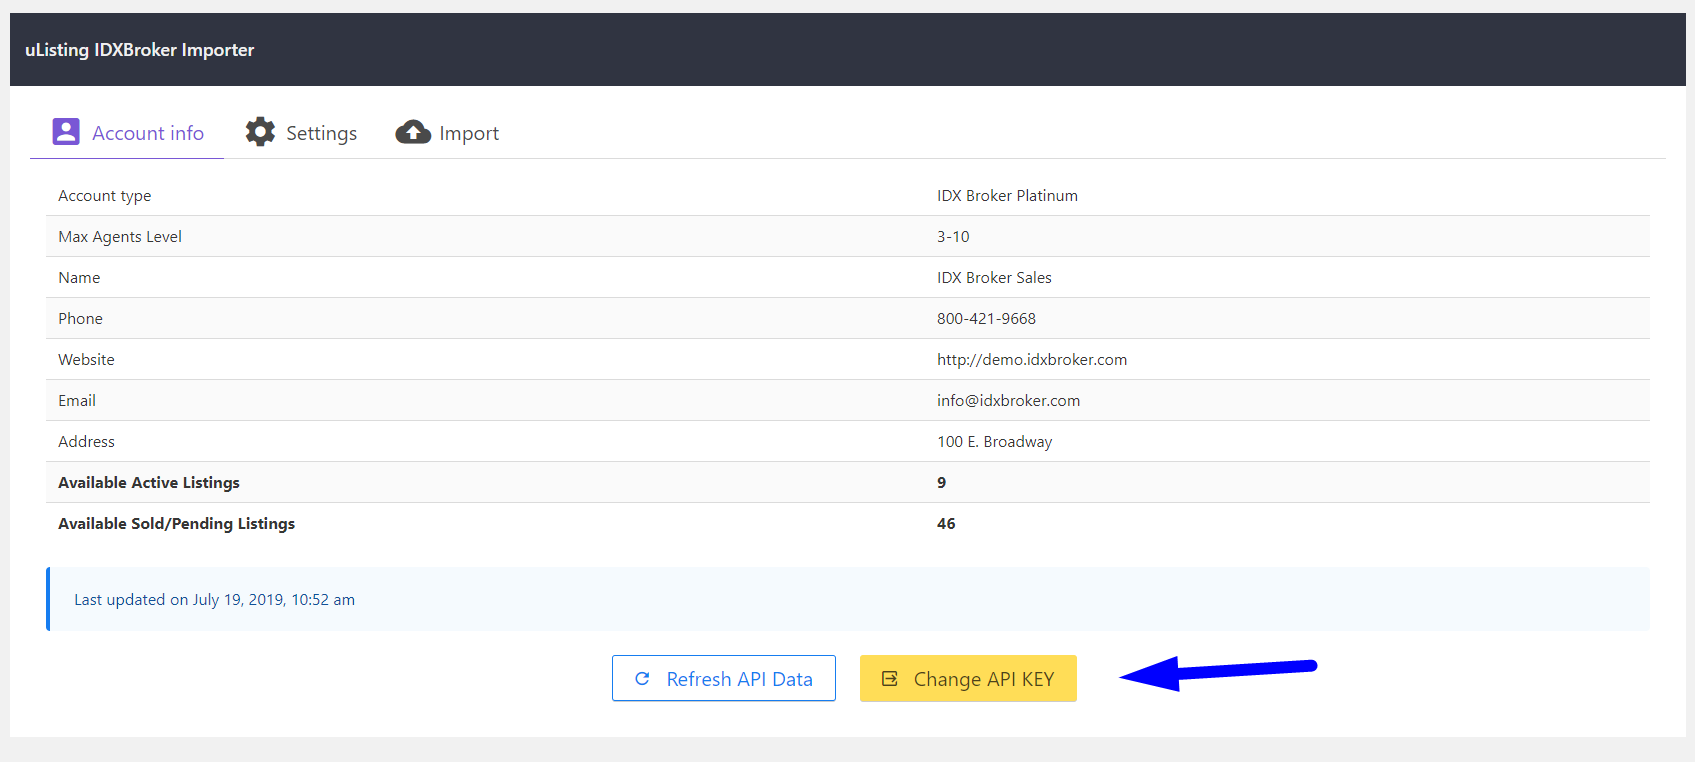Screen dimensions: 1695x762
Task: Click the circular refresh arrow icon
Action: (x=642, y=679)
